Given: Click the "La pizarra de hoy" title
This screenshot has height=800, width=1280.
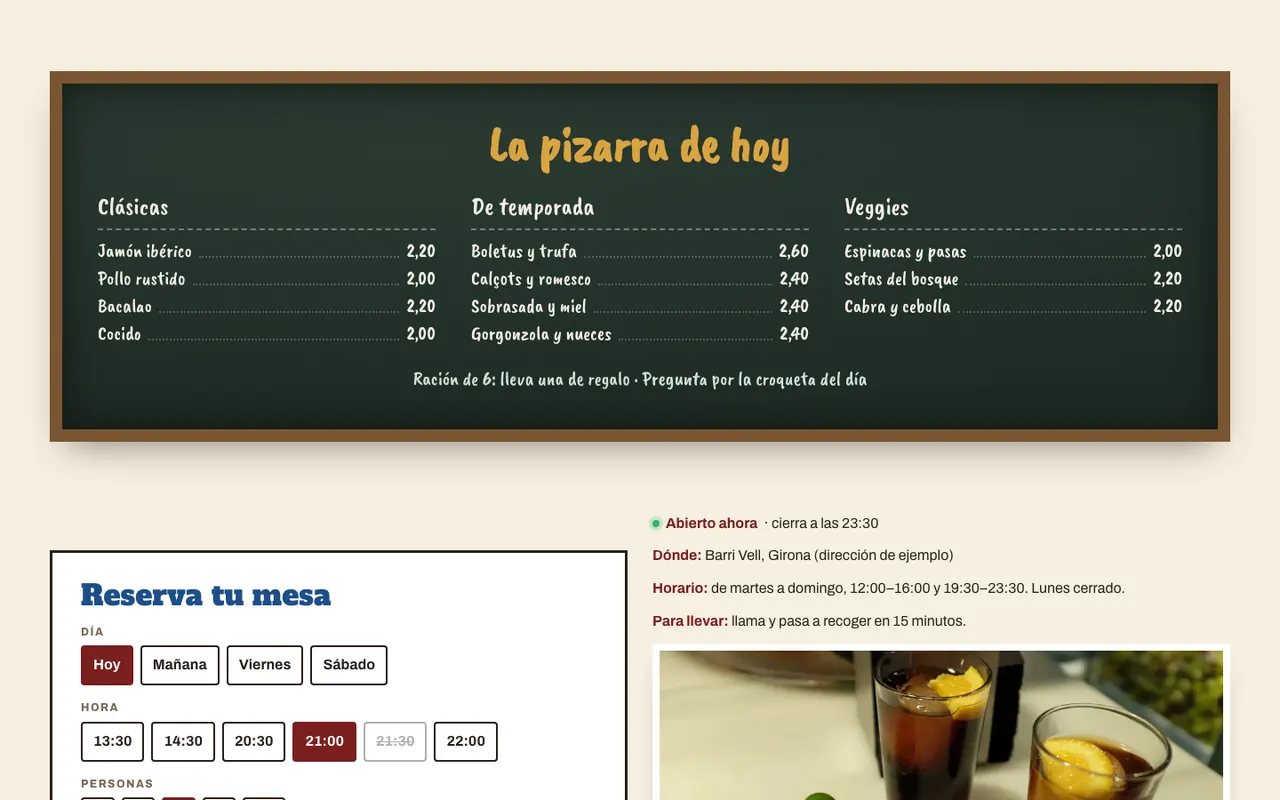Looking at the screenshot, I should [640, 147].
